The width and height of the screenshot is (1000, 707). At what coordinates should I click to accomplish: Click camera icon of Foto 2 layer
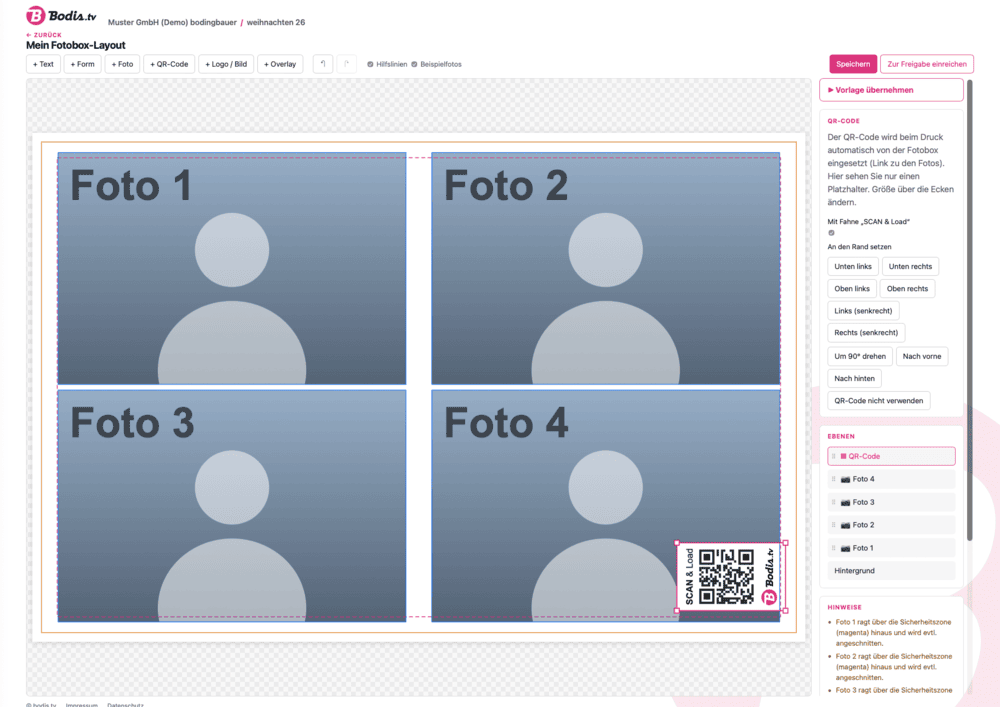point(845,525)
